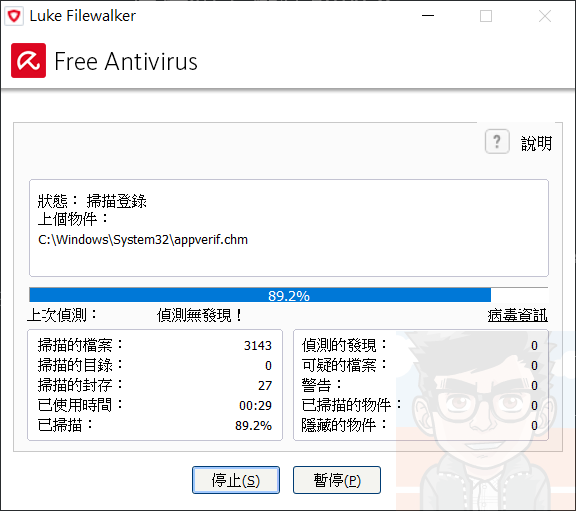Click the Free Antivirus title text
The height and width of the screenshot is (511, 576).
click(126, 61)
